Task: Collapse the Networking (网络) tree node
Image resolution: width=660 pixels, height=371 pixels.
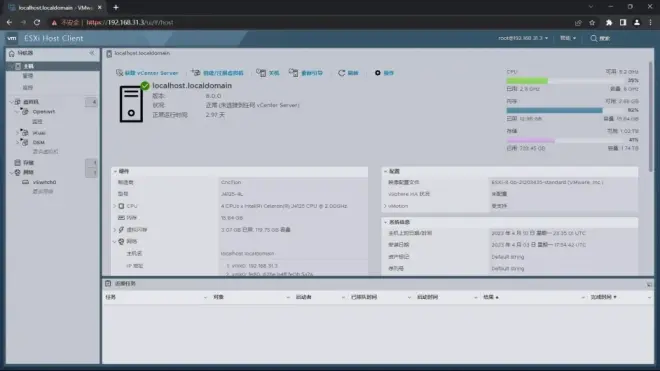Action: [11, 172]
